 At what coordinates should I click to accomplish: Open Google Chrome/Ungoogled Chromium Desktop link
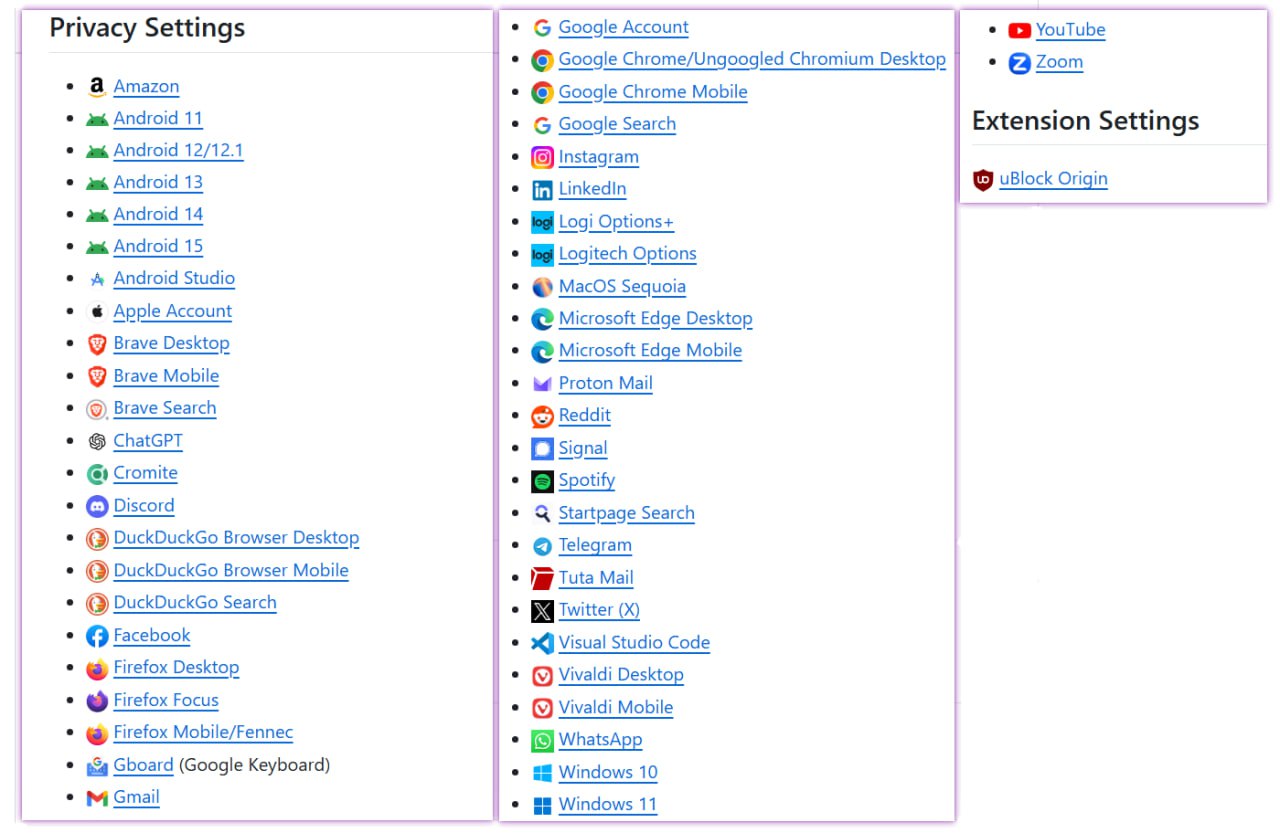pos(752,59)
